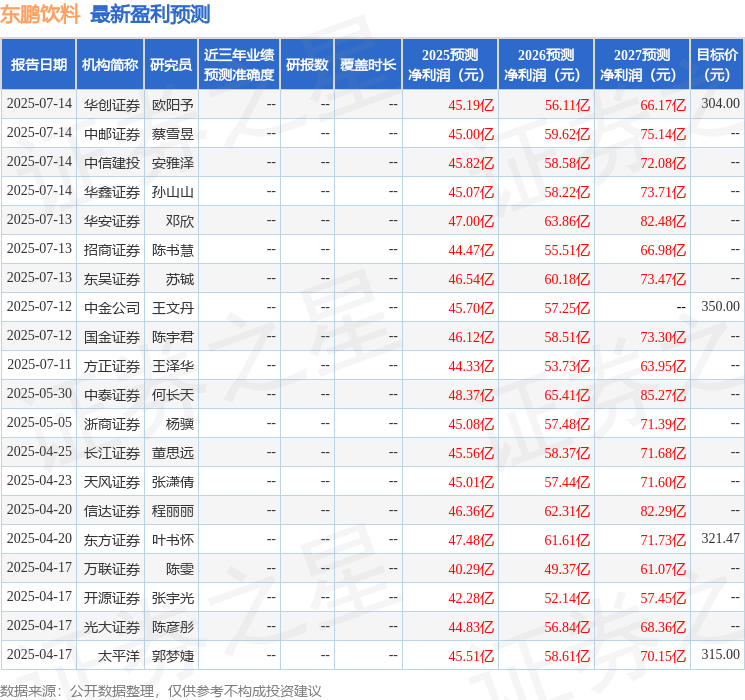The width and height of the screenshot is (745, 700).
Task: Click the date 2025-05-30
Action: (39, 393)
